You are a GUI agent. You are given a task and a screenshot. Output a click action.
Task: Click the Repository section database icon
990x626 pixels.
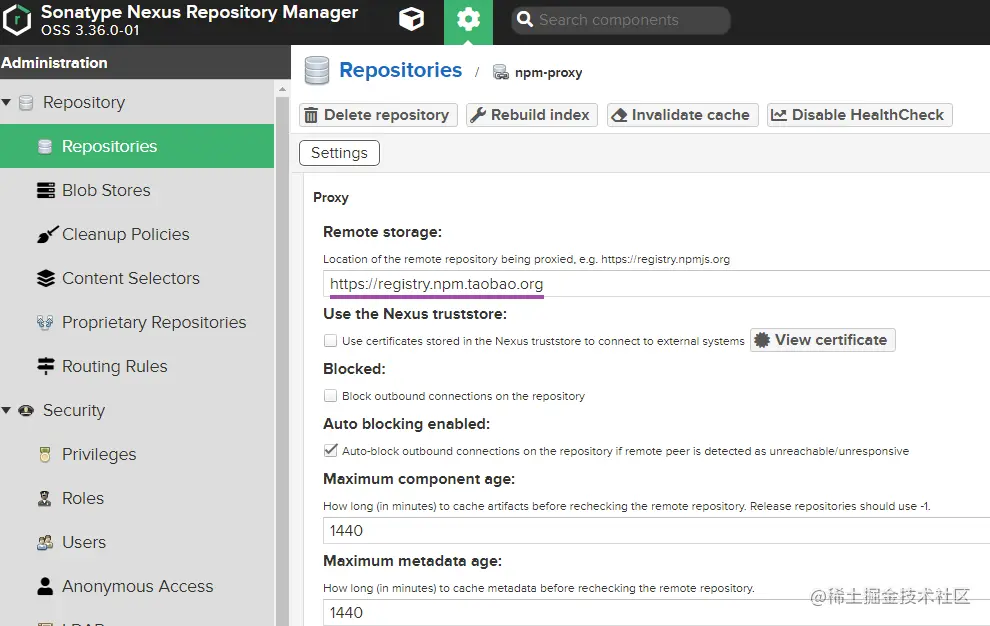[26, 102]
